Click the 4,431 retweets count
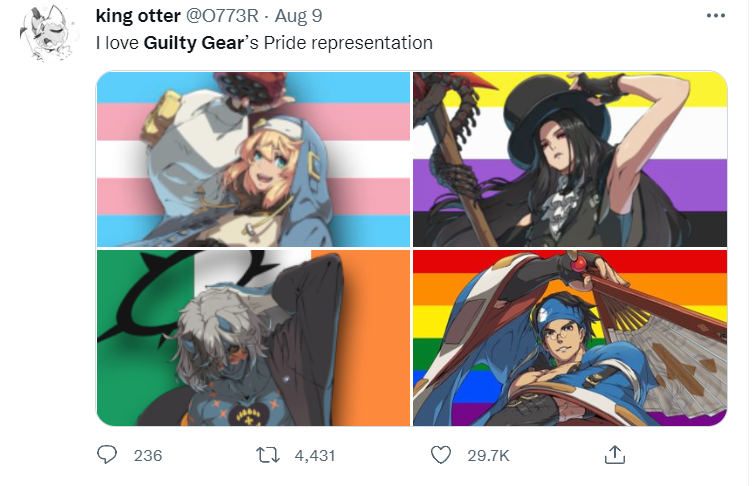 [315, 455]
